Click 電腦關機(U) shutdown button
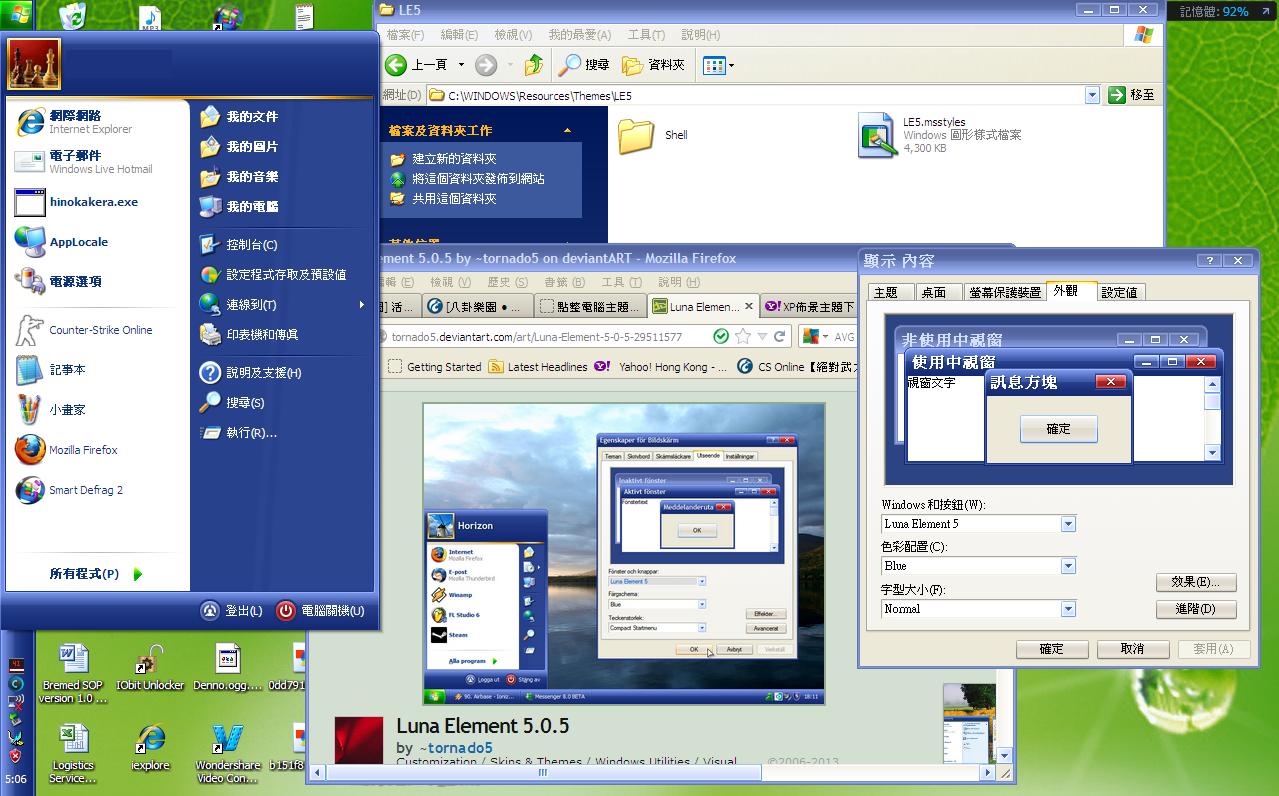 pyautogui.click(x=321, y=610)
